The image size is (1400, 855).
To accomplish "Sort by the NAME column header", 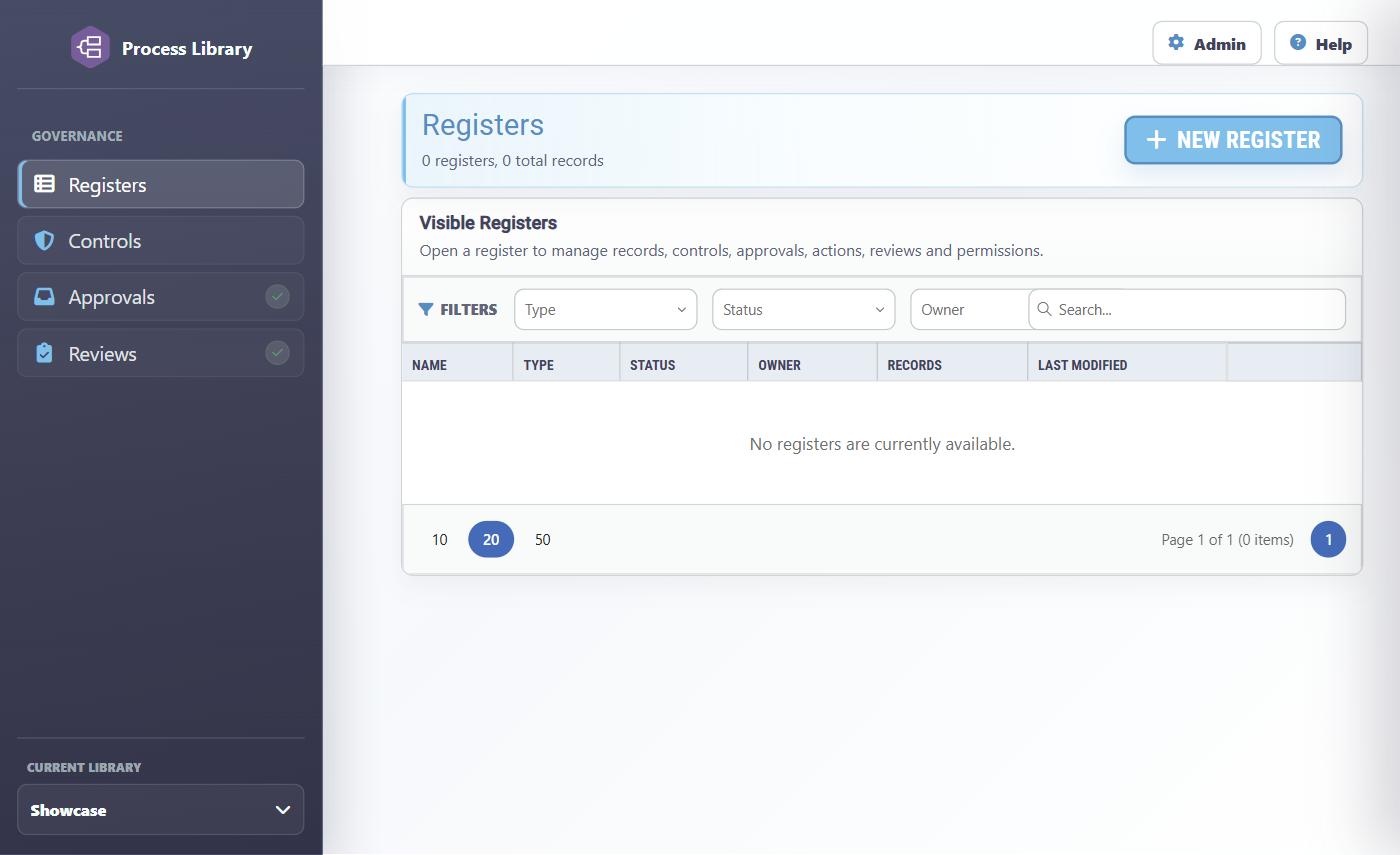I will [x=457, y=364].
